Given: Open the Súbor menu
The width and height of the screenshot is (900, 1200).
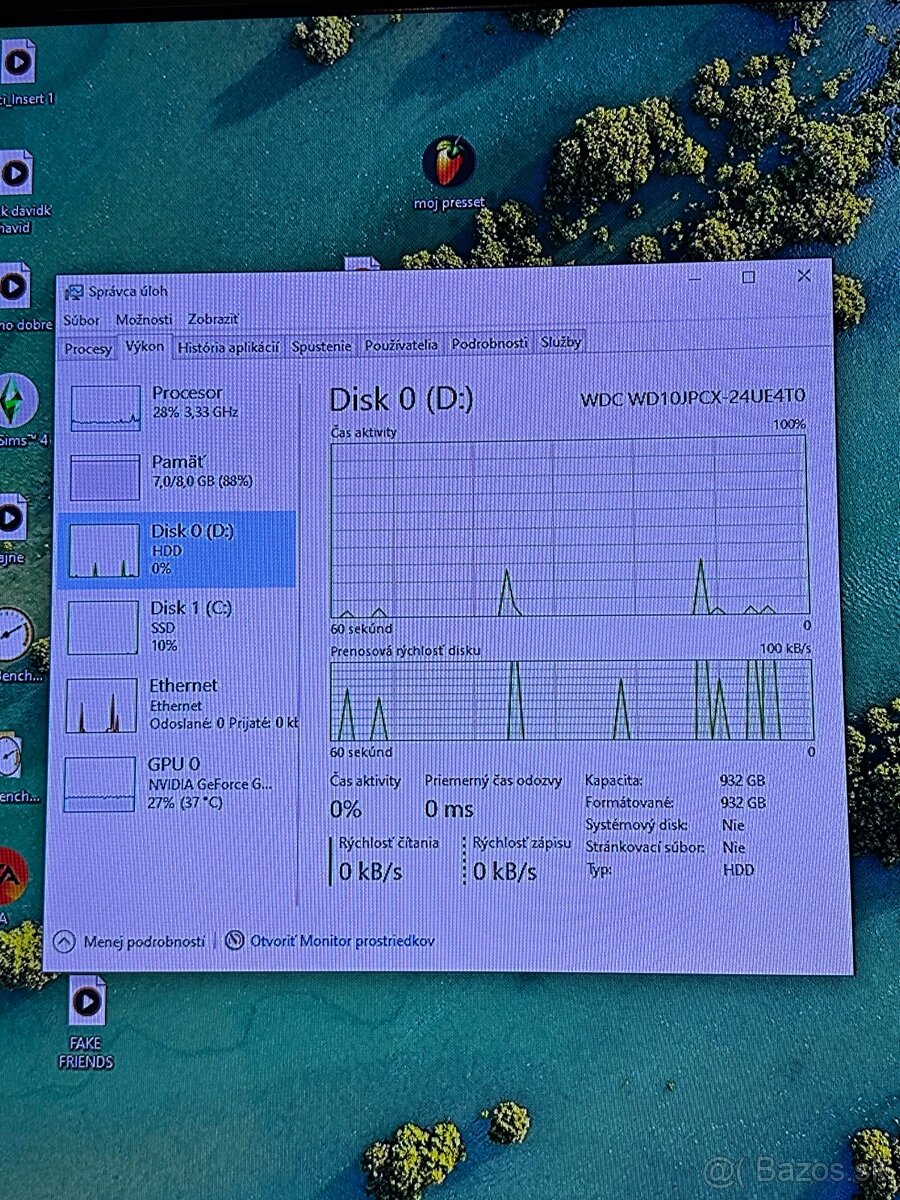Looking at the screenshot, I should pos(81,320).
